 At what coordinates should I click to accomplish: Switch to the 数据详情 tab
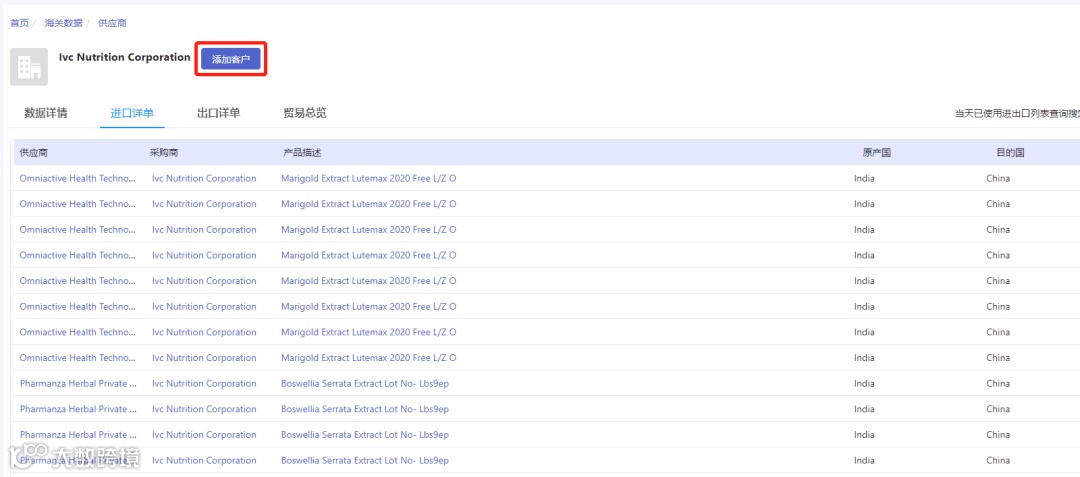(46, 114)
